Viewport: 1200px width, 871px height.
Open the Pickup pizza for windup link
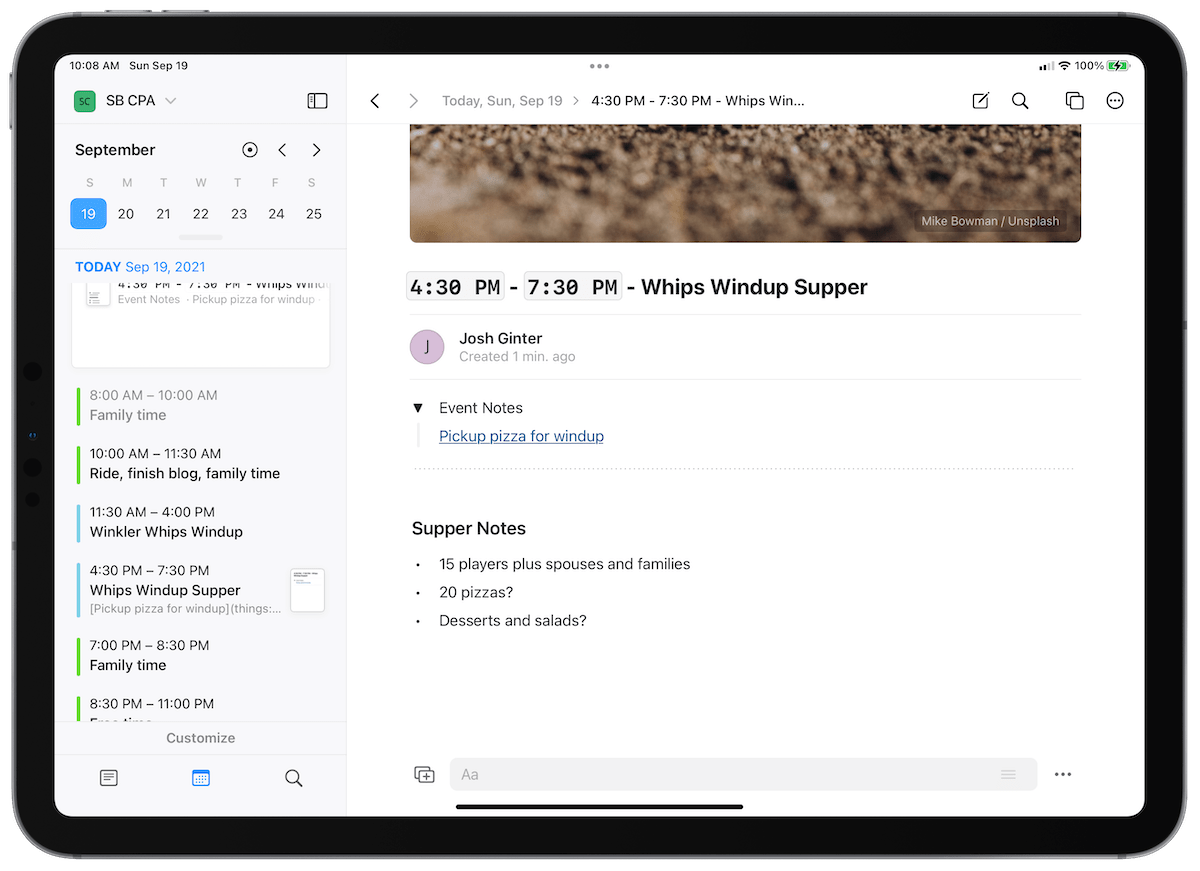[521, 436]
